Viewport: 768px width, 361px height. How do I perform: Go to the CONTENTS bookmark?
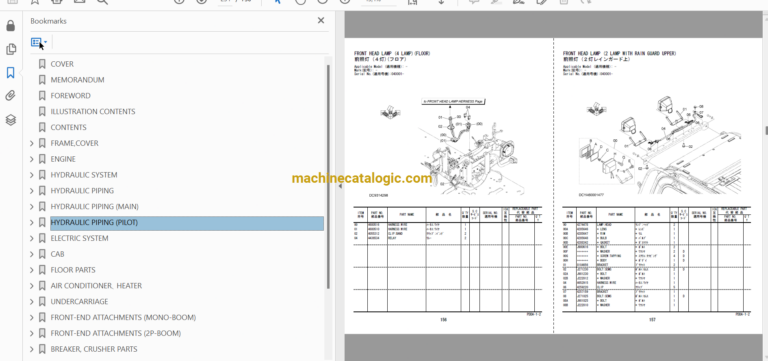pos(68,127)
